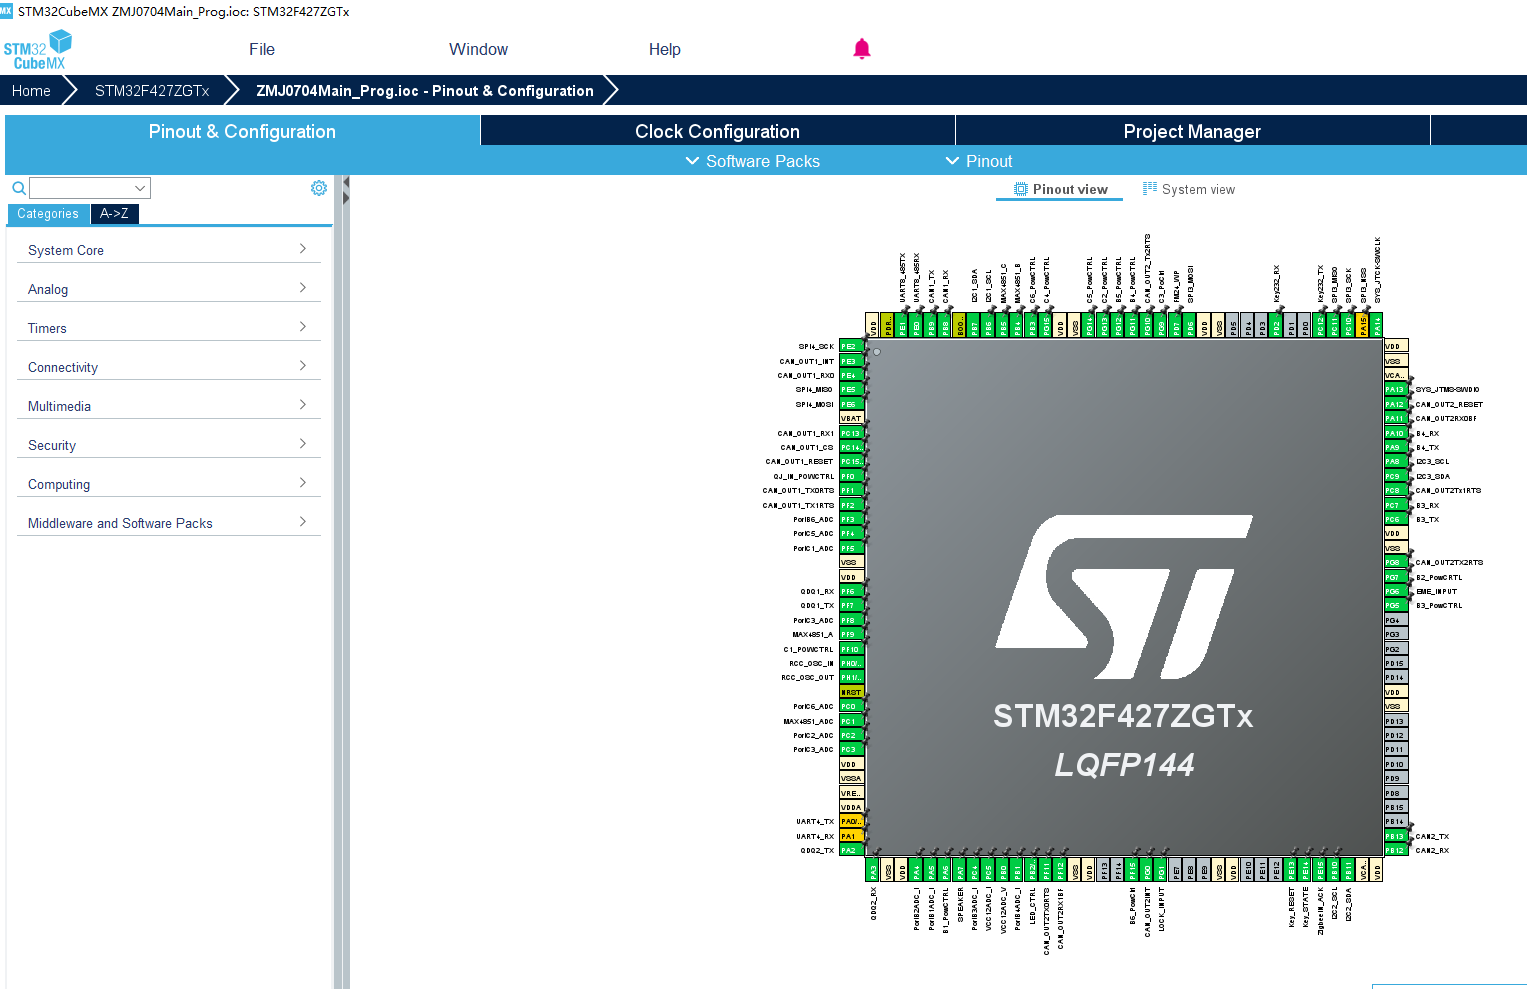Switch to Project Manager tab

point(1192,131)
